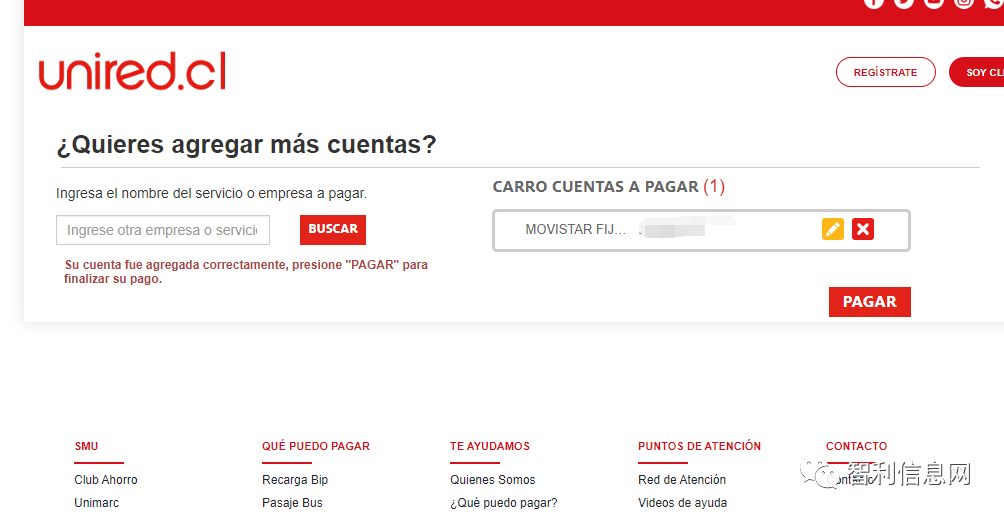Remove the MOVISTAR FIJ... account with the X icon
The width and height of the screenshot is (1004, 518).
(x=862, y=229)
